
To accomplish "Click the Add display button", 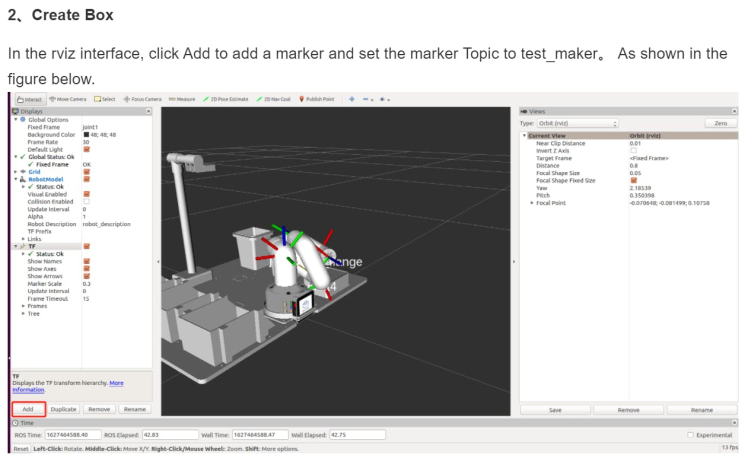I will point(28,409).
